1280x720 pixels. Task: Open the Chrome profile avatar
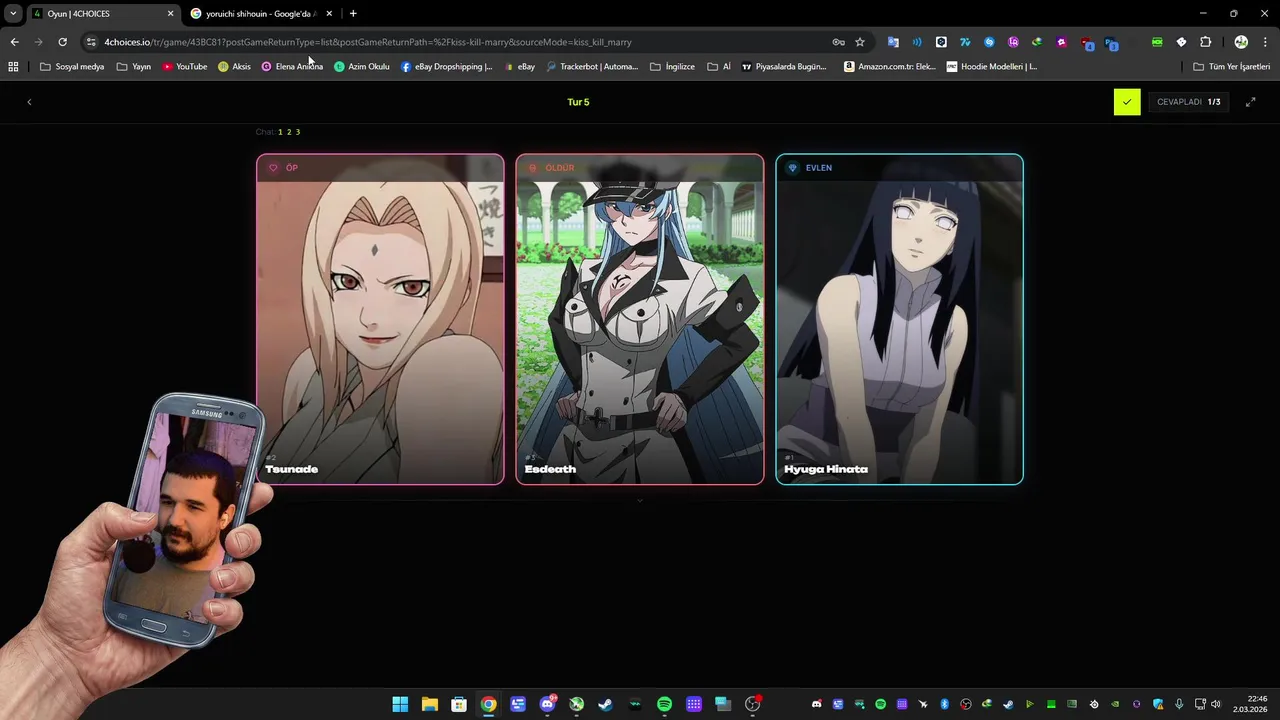(1241, 42)
